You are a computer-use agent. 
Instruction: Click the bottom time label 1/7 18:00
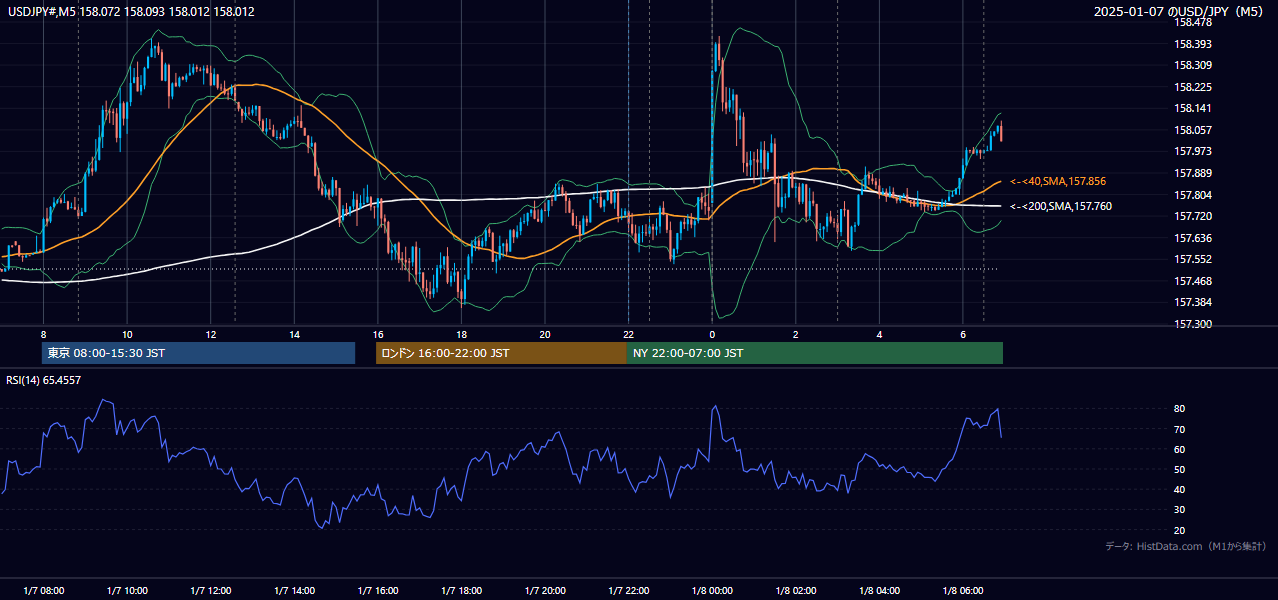coord(461,591)
